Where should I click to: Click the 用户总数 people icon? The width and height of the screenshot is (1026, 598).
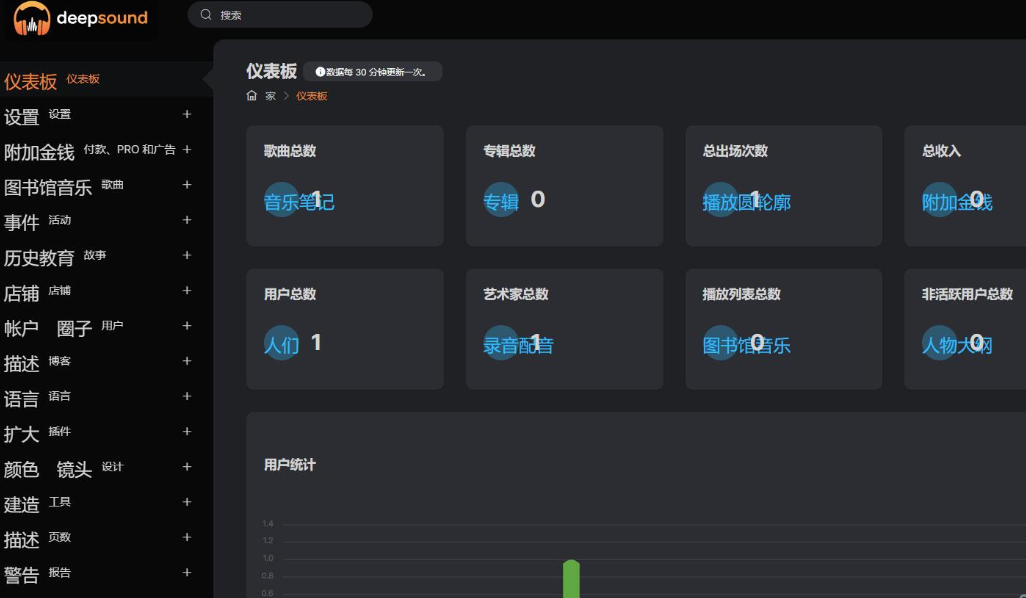[x=281, y=343]
